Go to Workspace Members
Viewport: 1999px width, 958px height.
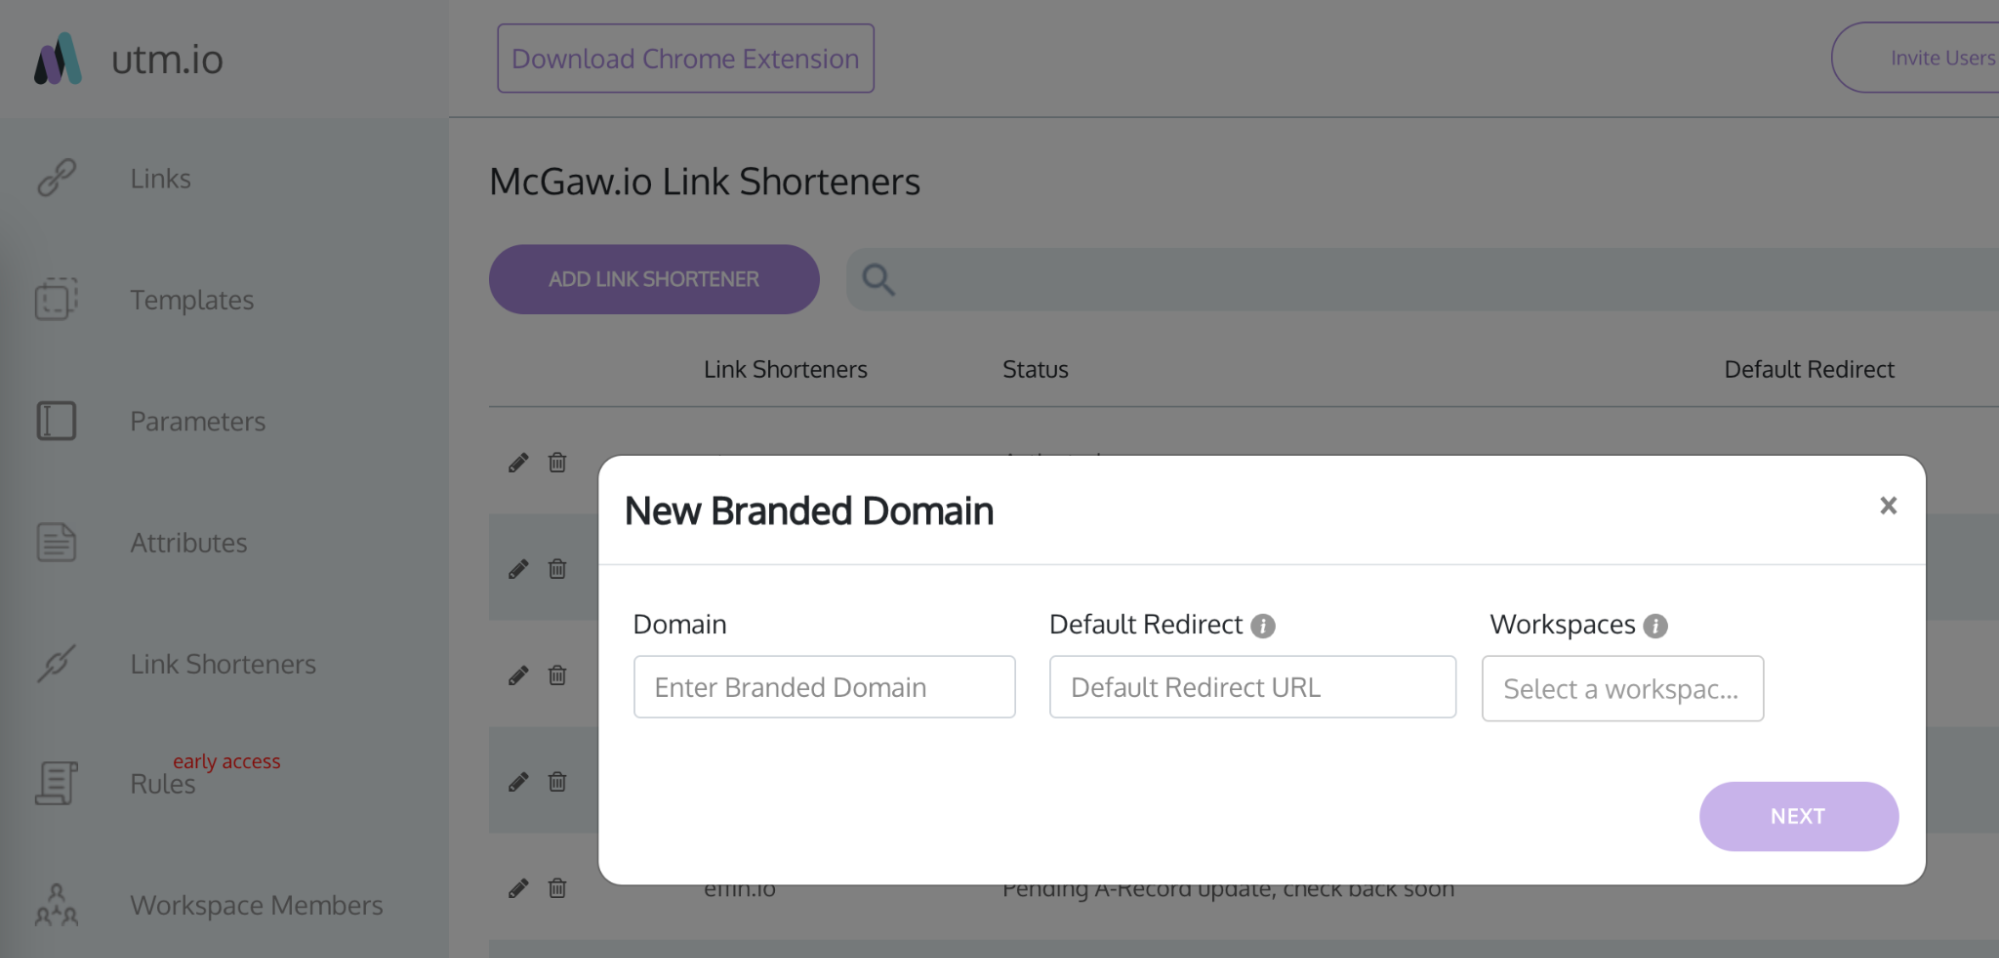point(257,905)
